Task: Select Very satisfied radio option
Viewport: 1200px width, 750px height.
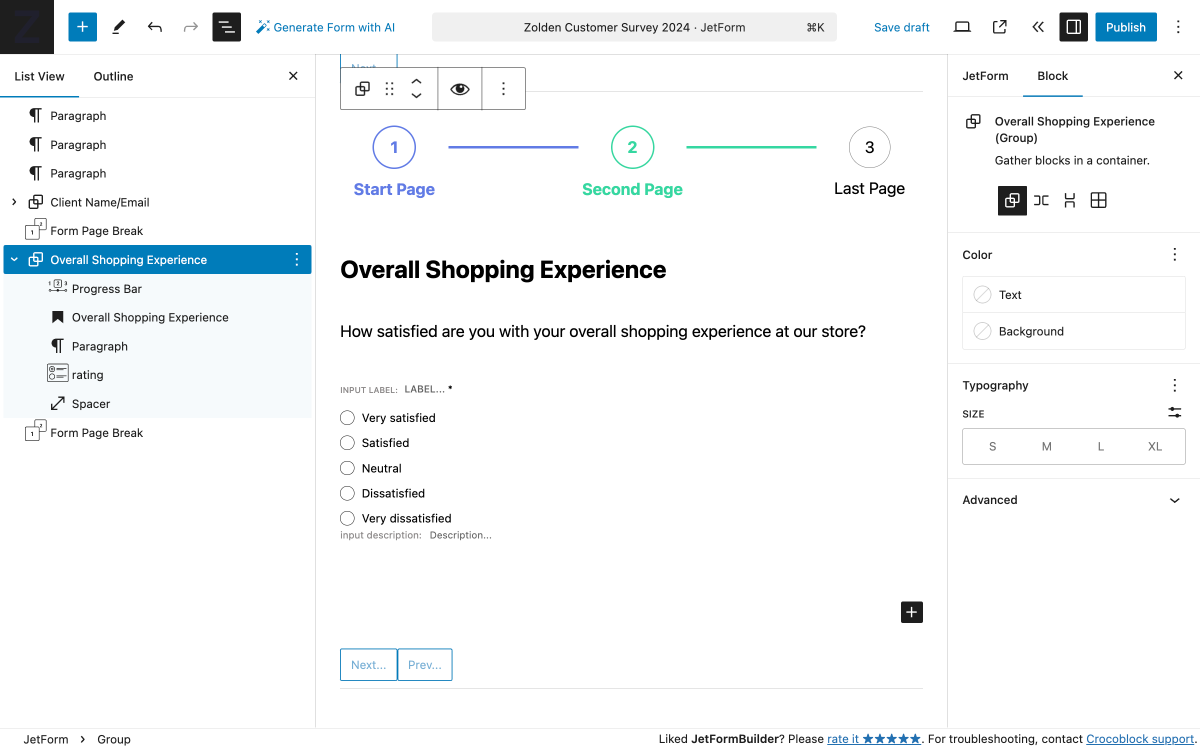Action: [347, 418]
